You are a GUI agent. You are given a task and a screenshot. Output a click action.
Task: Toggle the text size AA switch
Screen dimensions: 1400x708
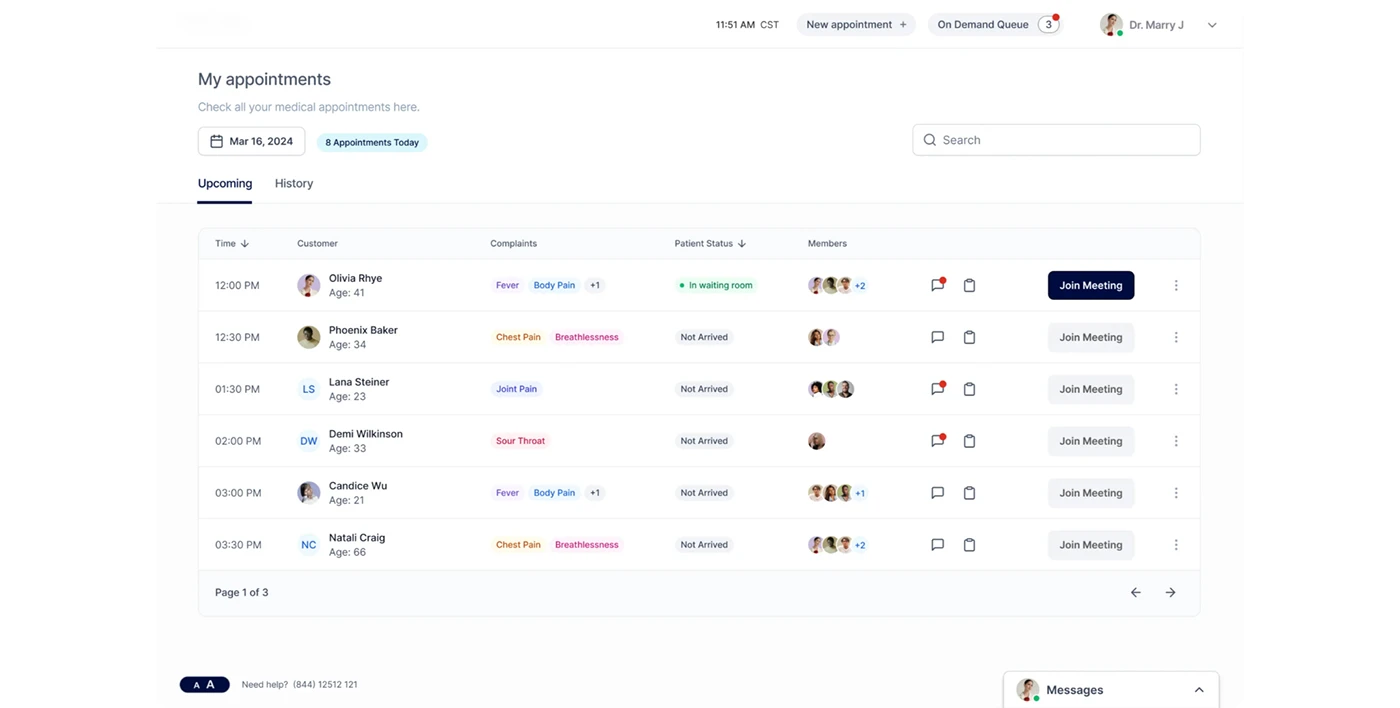204,685
